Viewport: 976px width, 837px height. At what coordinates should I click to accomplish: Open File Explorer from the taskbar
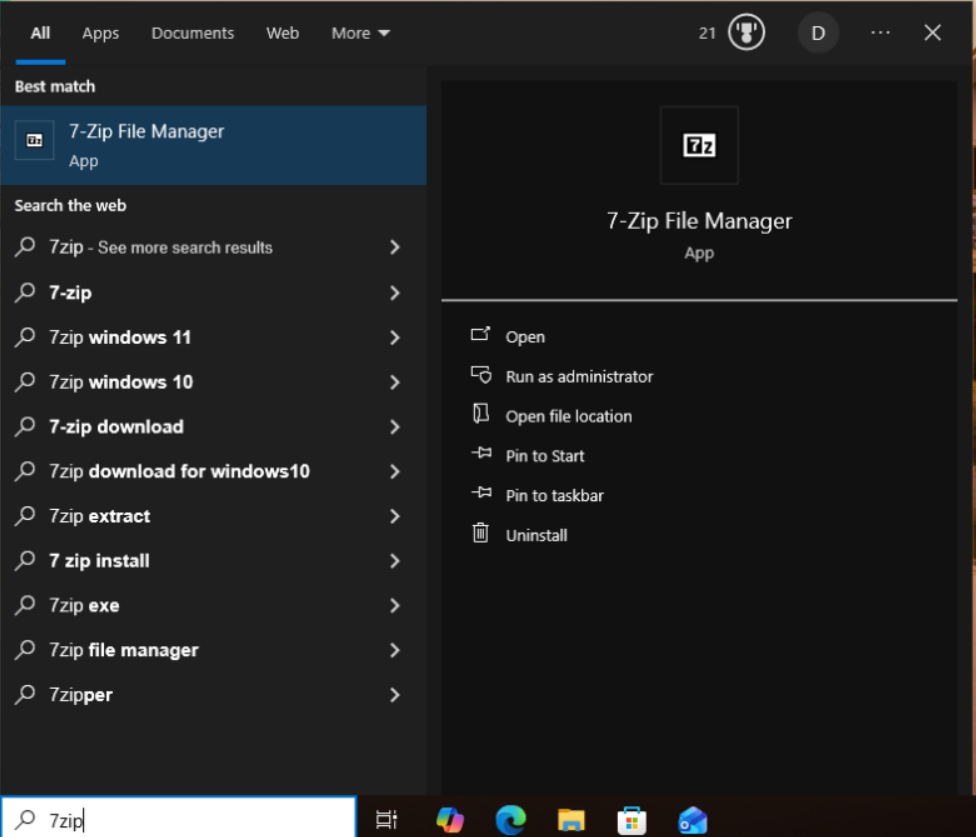tap(571, 820)
